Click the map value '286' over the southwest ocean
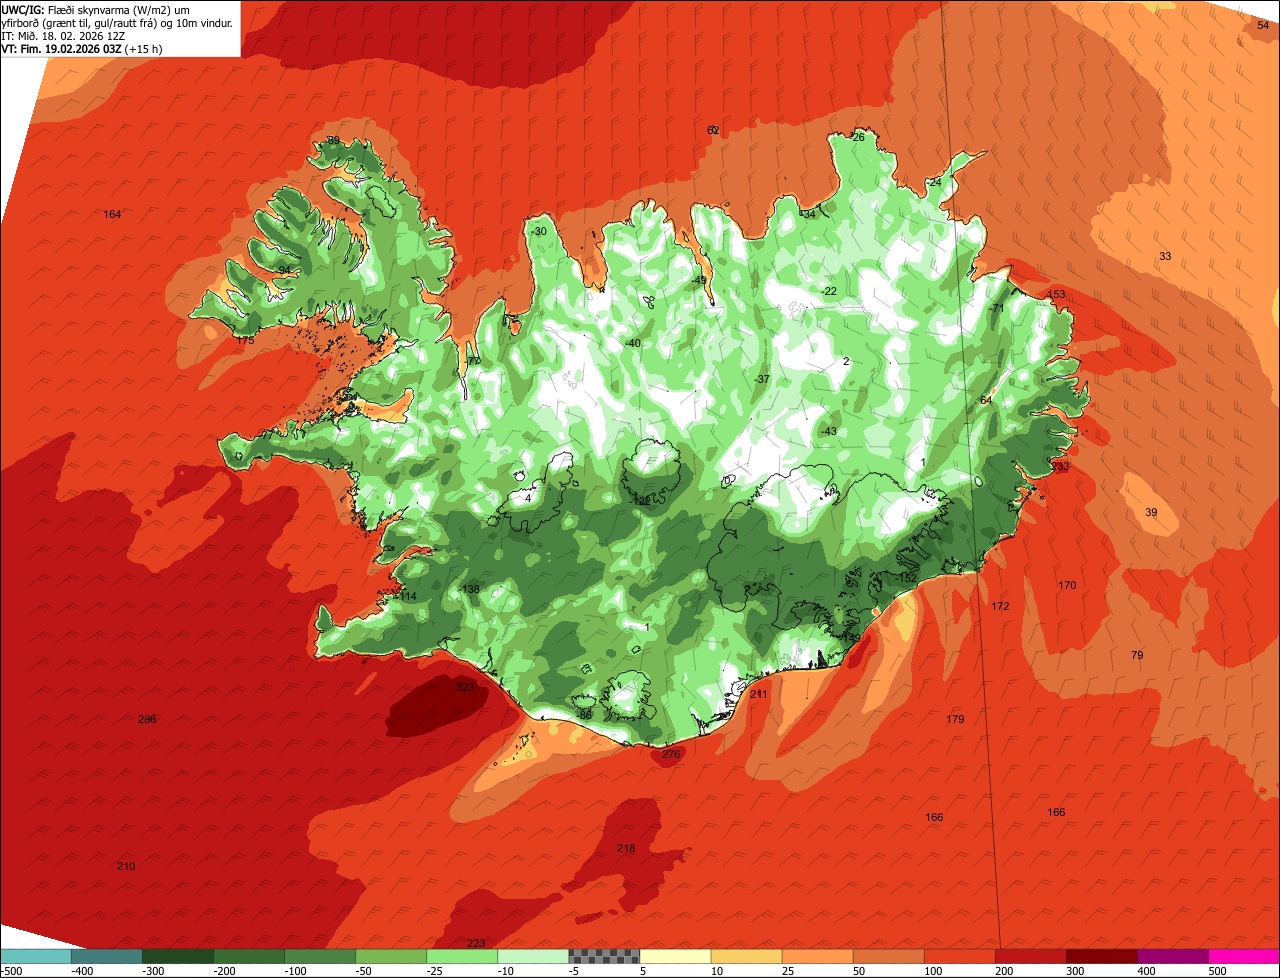 click(x=147, y=719)
